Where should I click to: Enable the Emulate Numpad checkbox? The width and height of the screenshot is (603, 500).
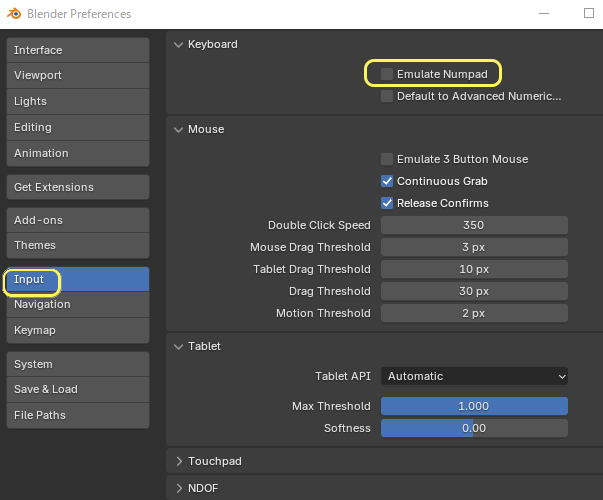pyautogui.click(x=387, y=74)
